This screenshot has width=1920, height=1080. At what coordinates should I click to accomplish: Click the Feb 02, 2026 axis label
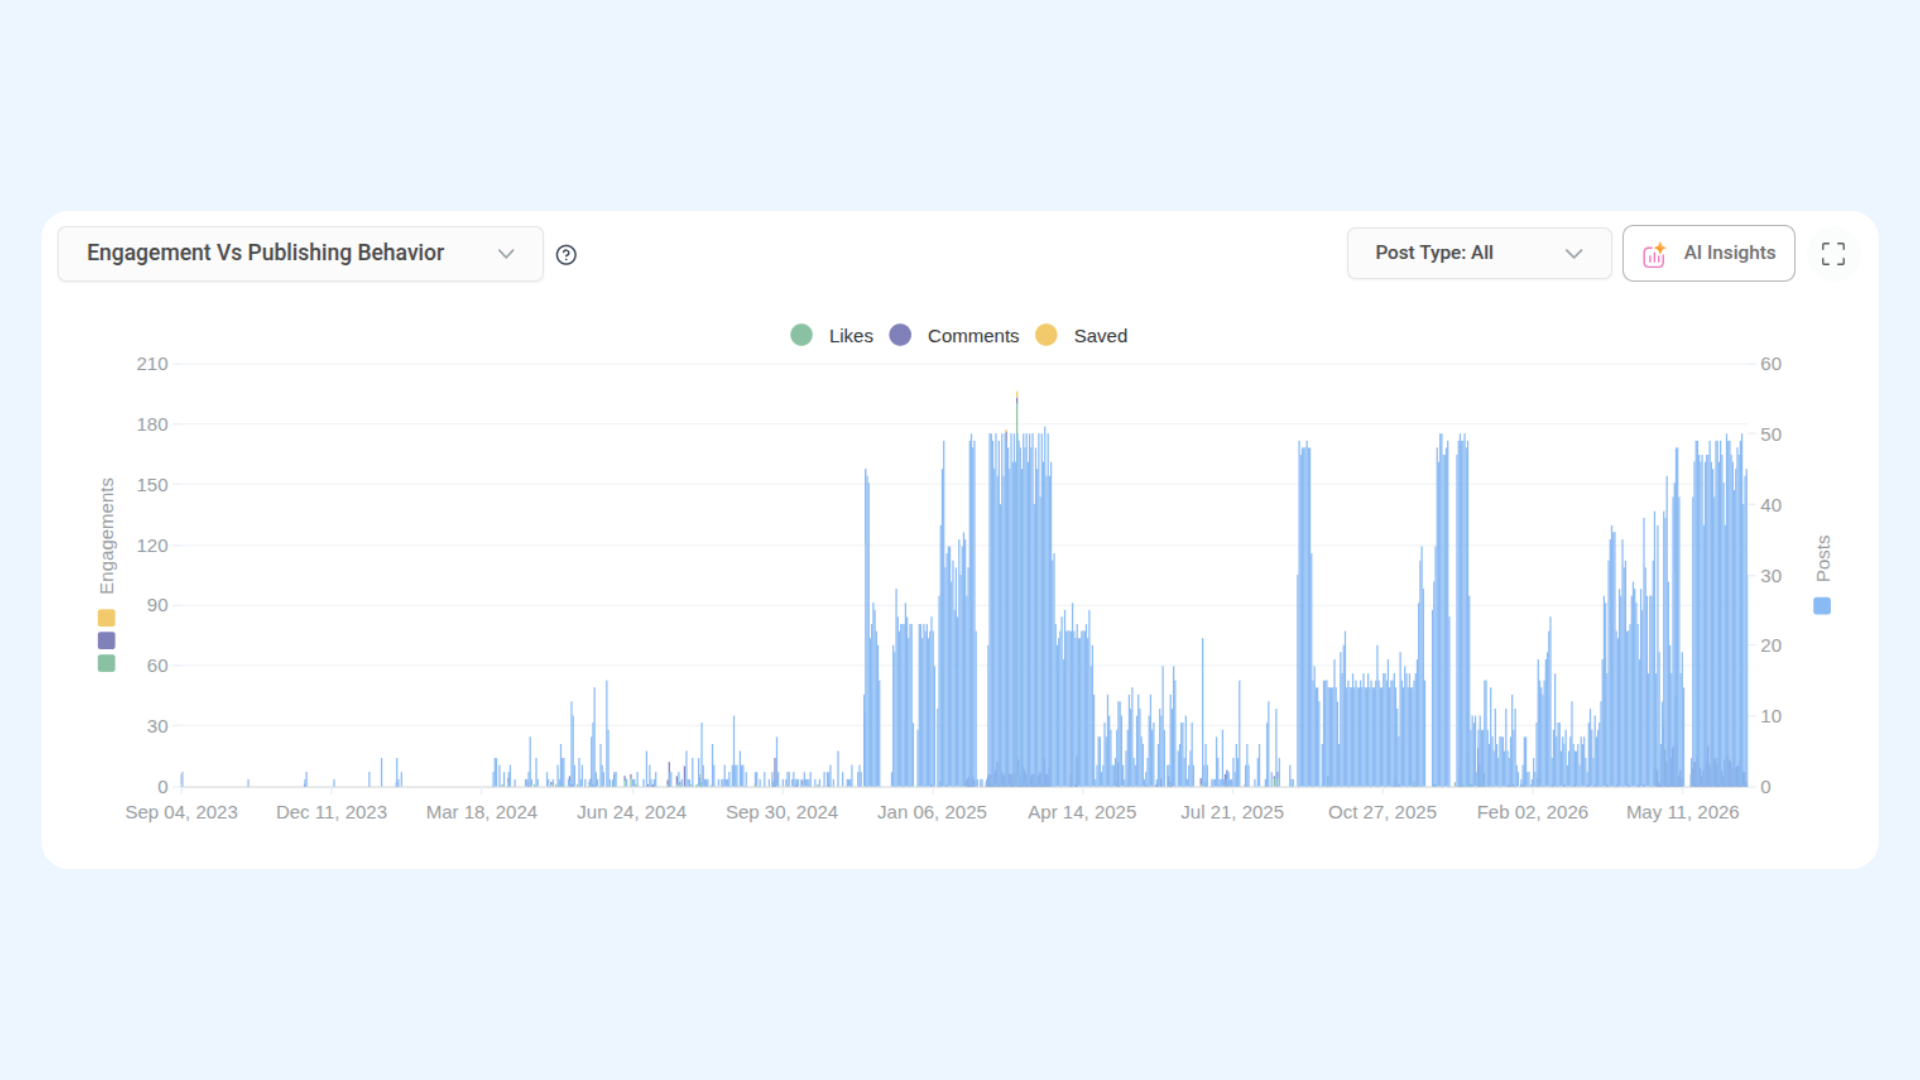click(x=1532, y=813)
